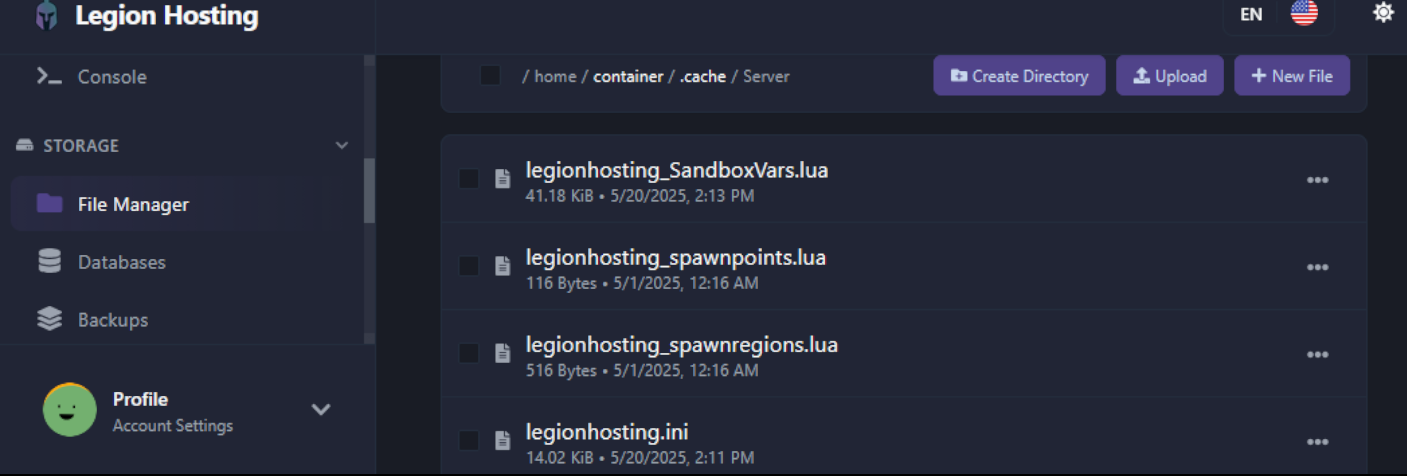This screenshot has width=1407, height=476.
Task: Open the options menu for legionhosting_spawnpoints.lua
Action: 1318,267
